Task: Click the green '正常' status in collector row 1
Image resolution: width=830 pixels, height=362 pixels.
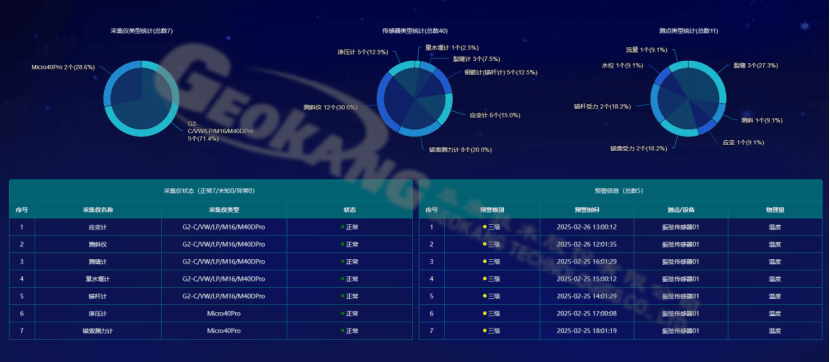Action: [x=349, y=227]
